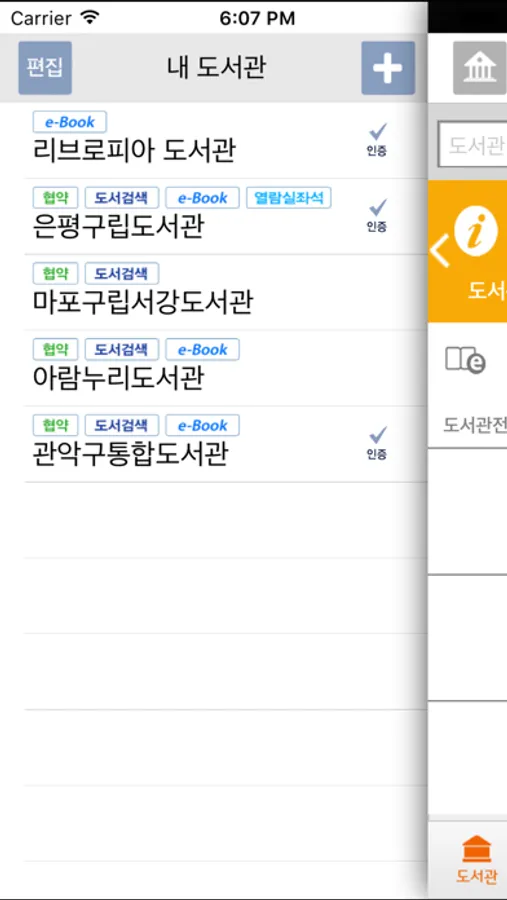Open the library building icon at top right

pos(480,68)
